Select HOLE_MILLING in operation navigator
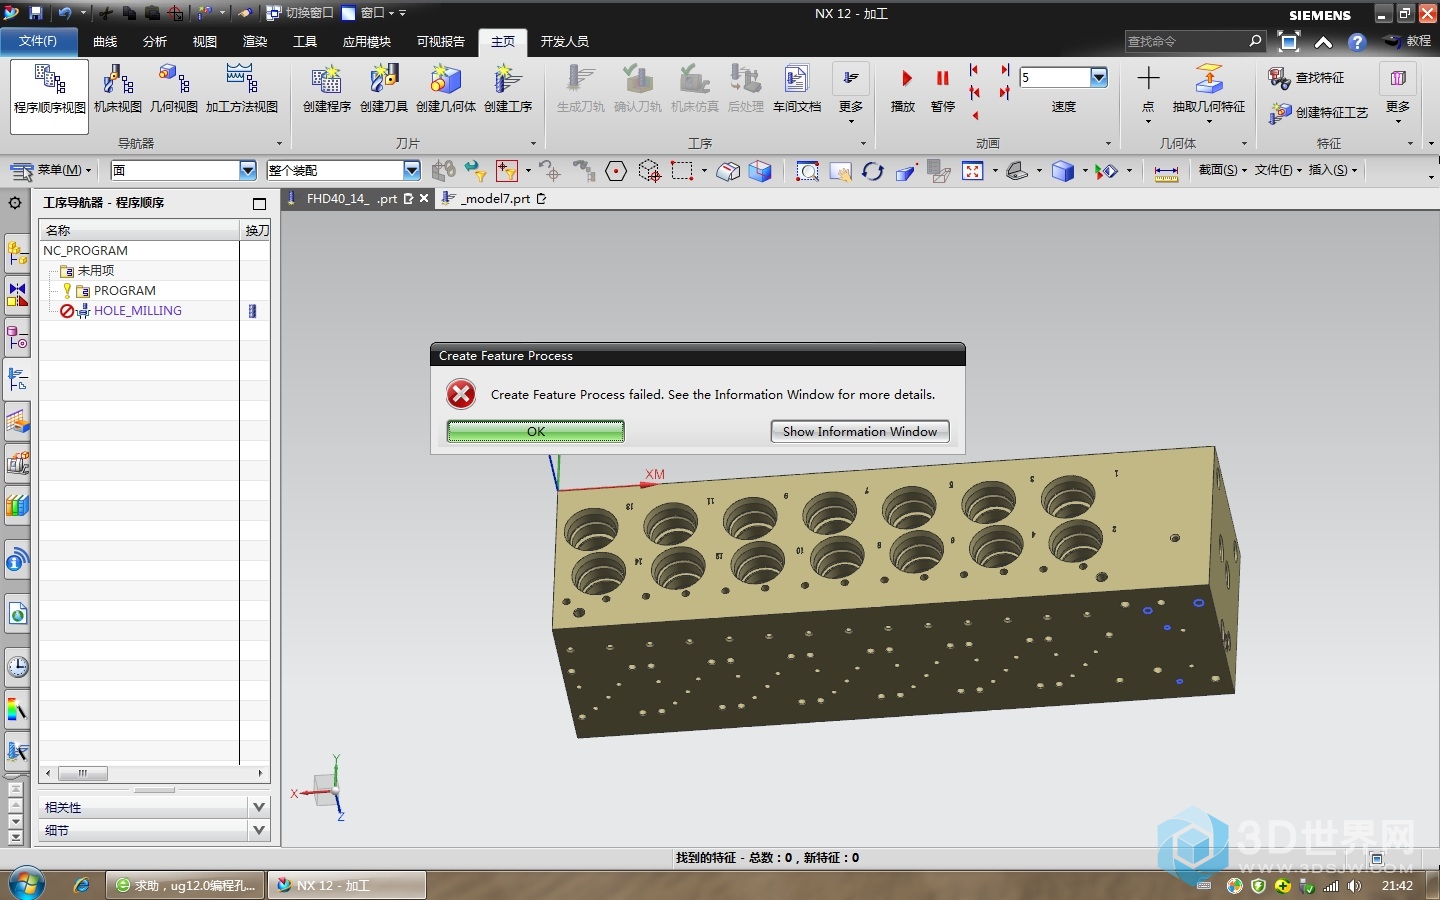1440x900 pixels. 138,311
